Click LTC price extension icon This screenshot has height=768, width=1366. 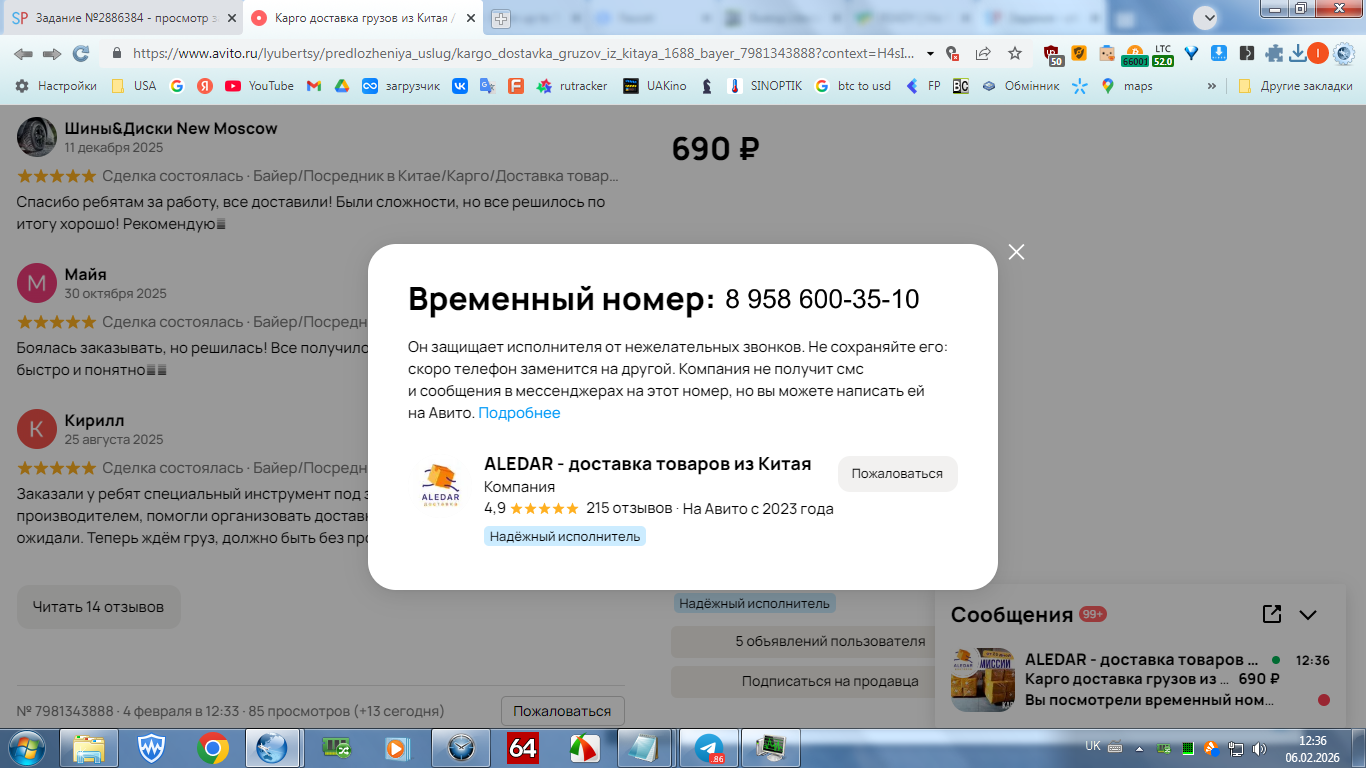1162,54
